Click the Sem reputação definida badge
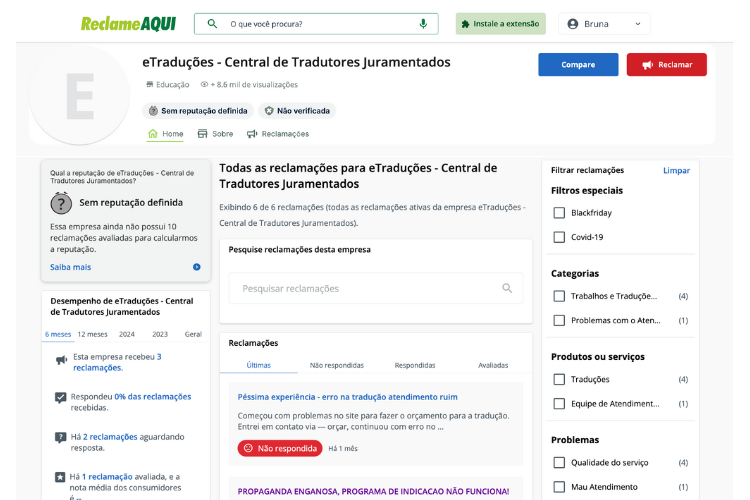Image resolution: width=750 pixels, height=500 pixels. click(198, 111)
